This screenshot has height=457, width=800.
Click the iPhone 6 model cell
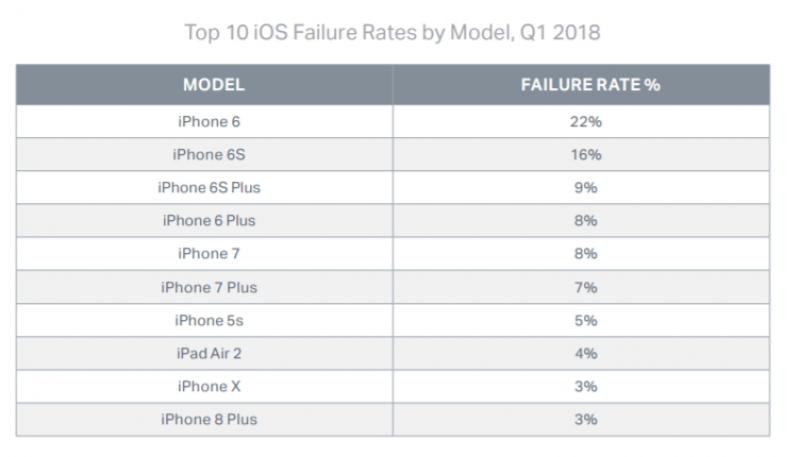[209, 121]
